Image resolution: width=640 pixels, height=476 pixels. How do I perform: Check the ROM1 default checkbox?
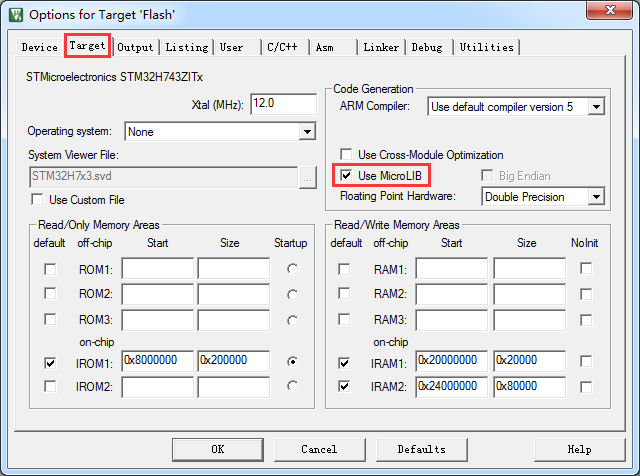pos(50,269)
